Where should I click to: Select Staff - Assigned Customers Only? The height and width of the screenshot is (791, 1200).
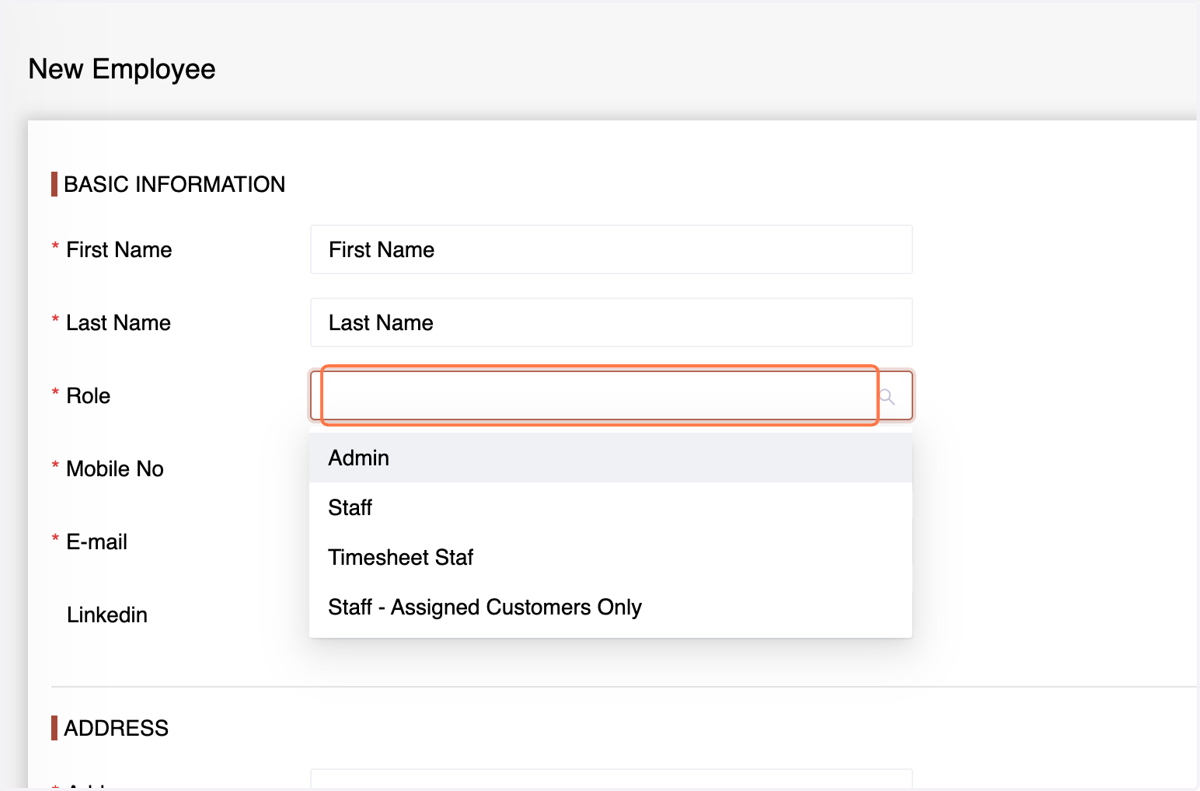[x=610, y=608]
